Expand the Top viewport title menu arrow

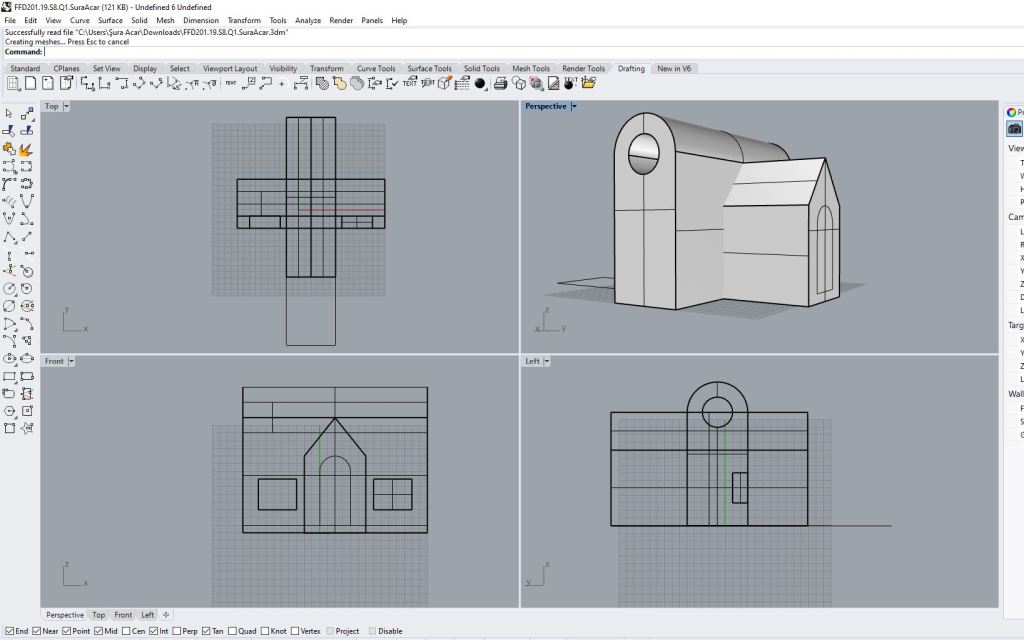[x=67, y=106]
